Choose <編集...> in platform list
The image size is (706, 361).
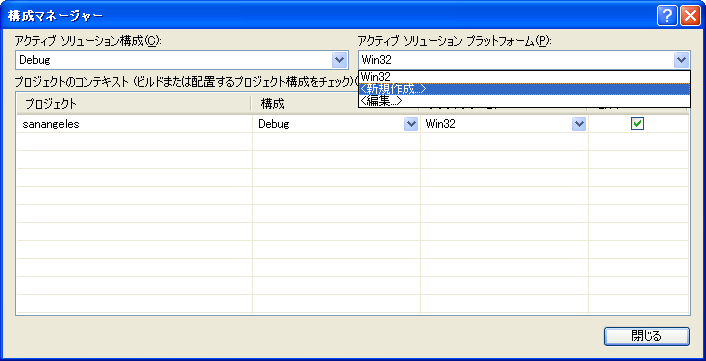coord(524,101)
